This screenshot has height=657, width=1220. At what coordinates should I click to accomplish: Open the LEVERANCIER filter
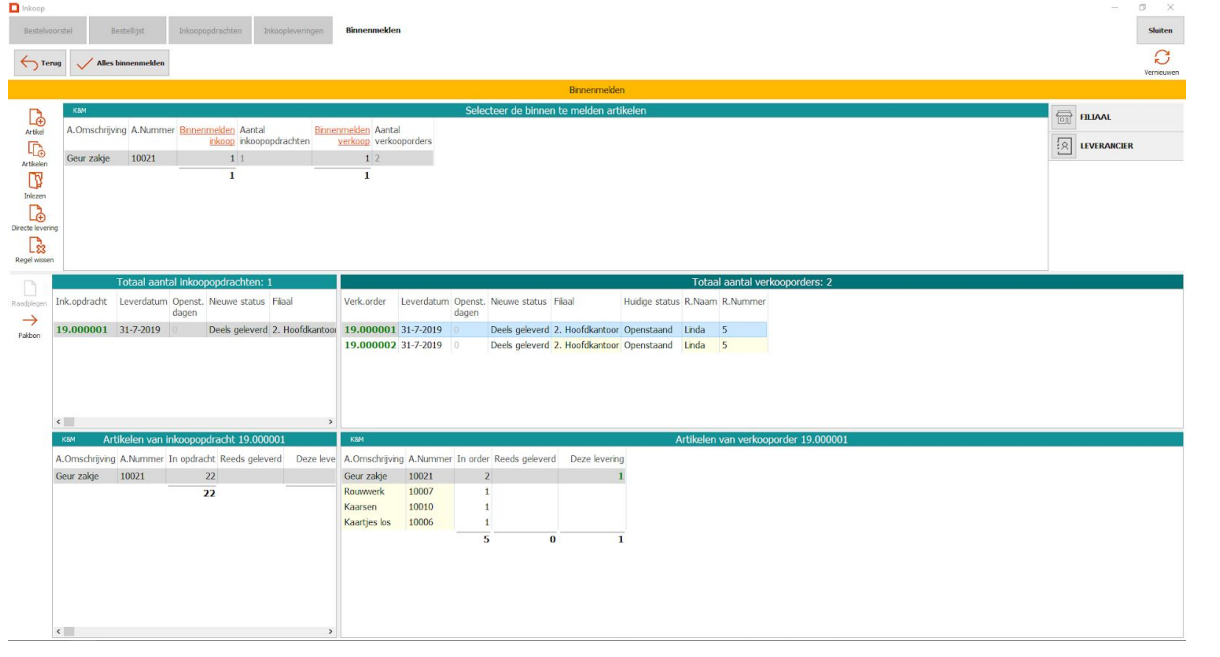pos(1116,146)
